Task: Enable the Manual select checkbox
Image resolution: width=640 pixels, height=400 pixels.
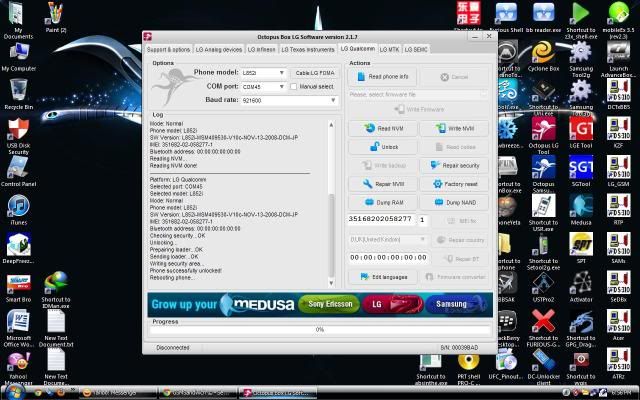Action: coord(293,87)
